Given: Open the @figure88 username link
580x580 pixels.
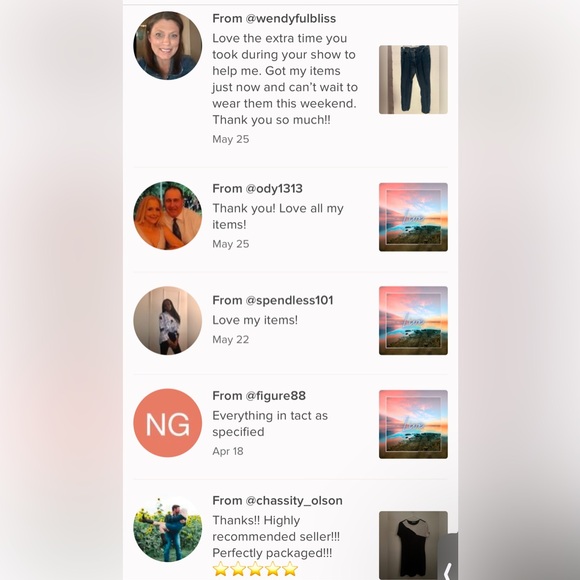Looking at the screenshot, I should 276,396.
